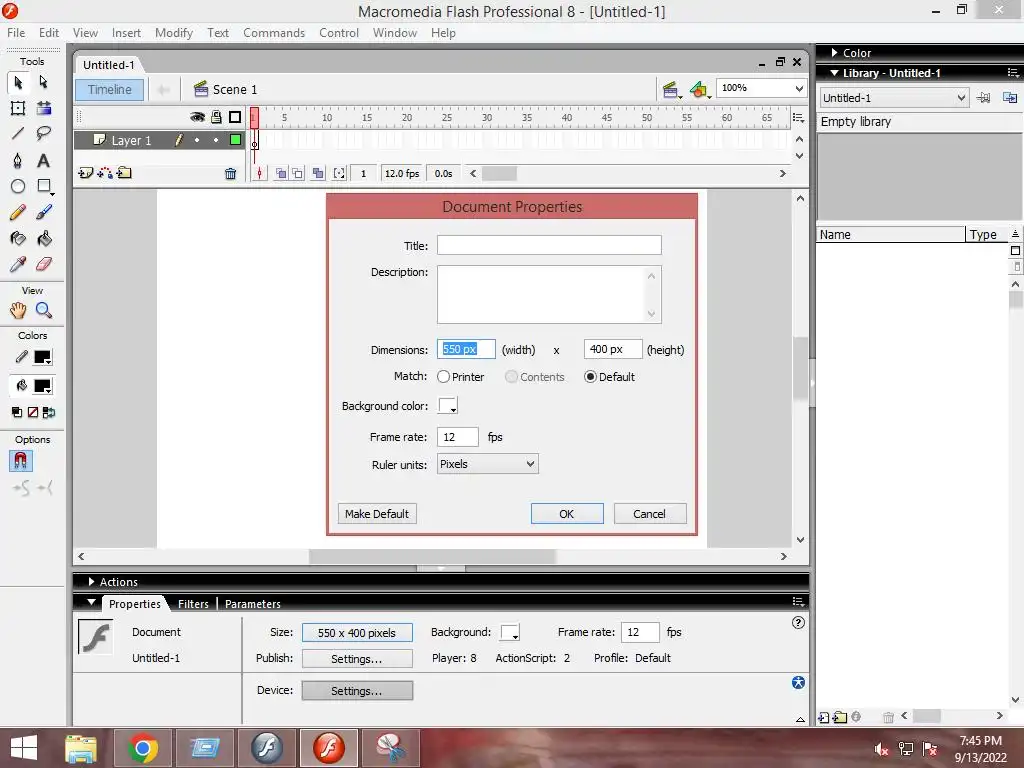Image resolution: width=1024 pixels, height=768 pixels.
Task: Collapse the Properties panel triangle
Action: pos(91,603)
